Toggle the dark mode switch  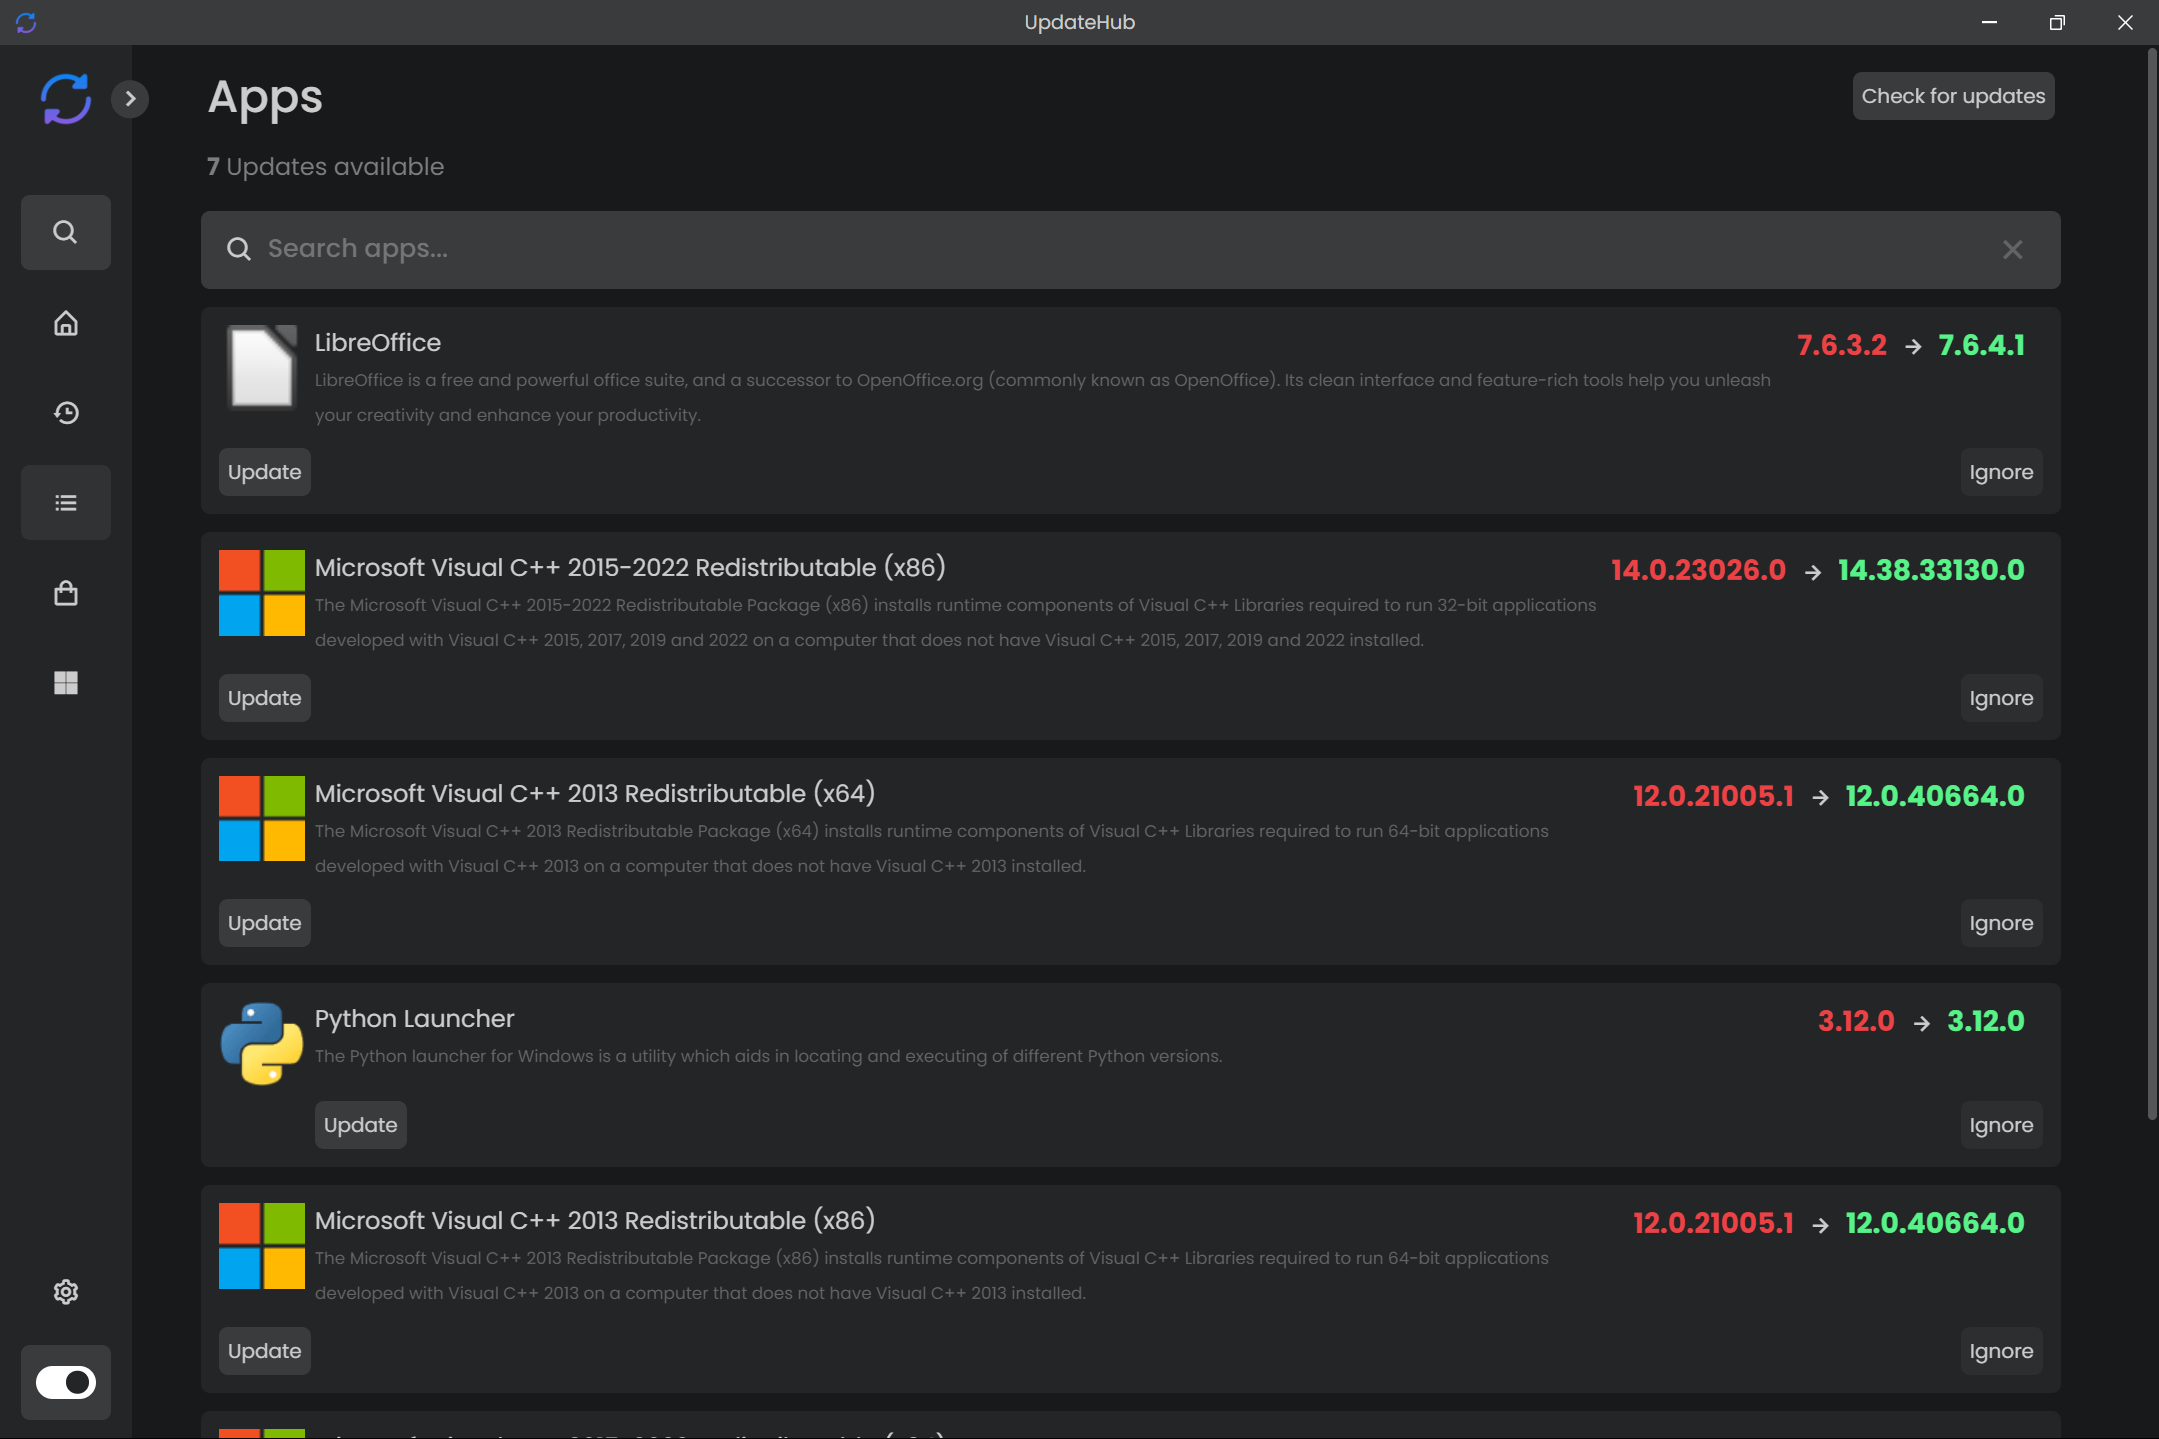(65, 1382)
